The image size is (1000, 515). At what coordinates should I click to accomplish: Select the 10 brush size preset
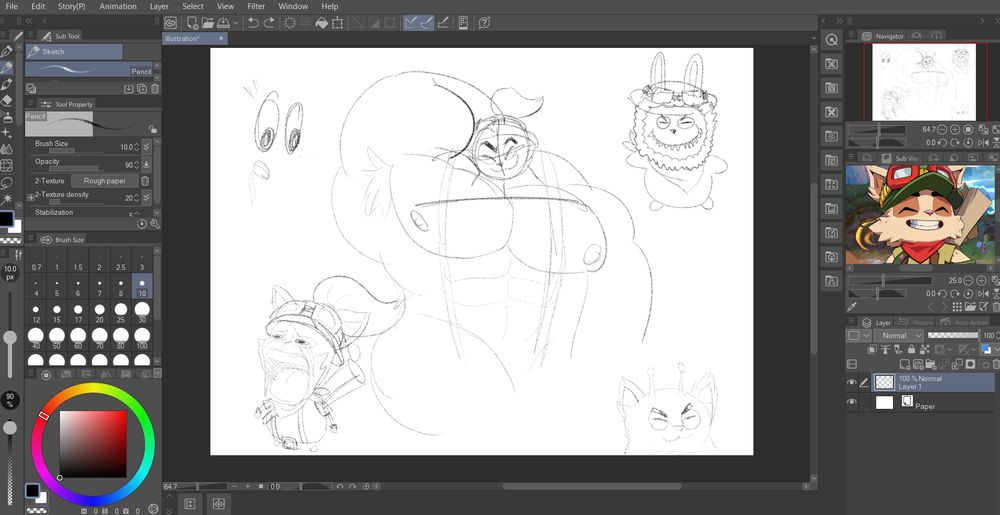[x=142, y=287]
